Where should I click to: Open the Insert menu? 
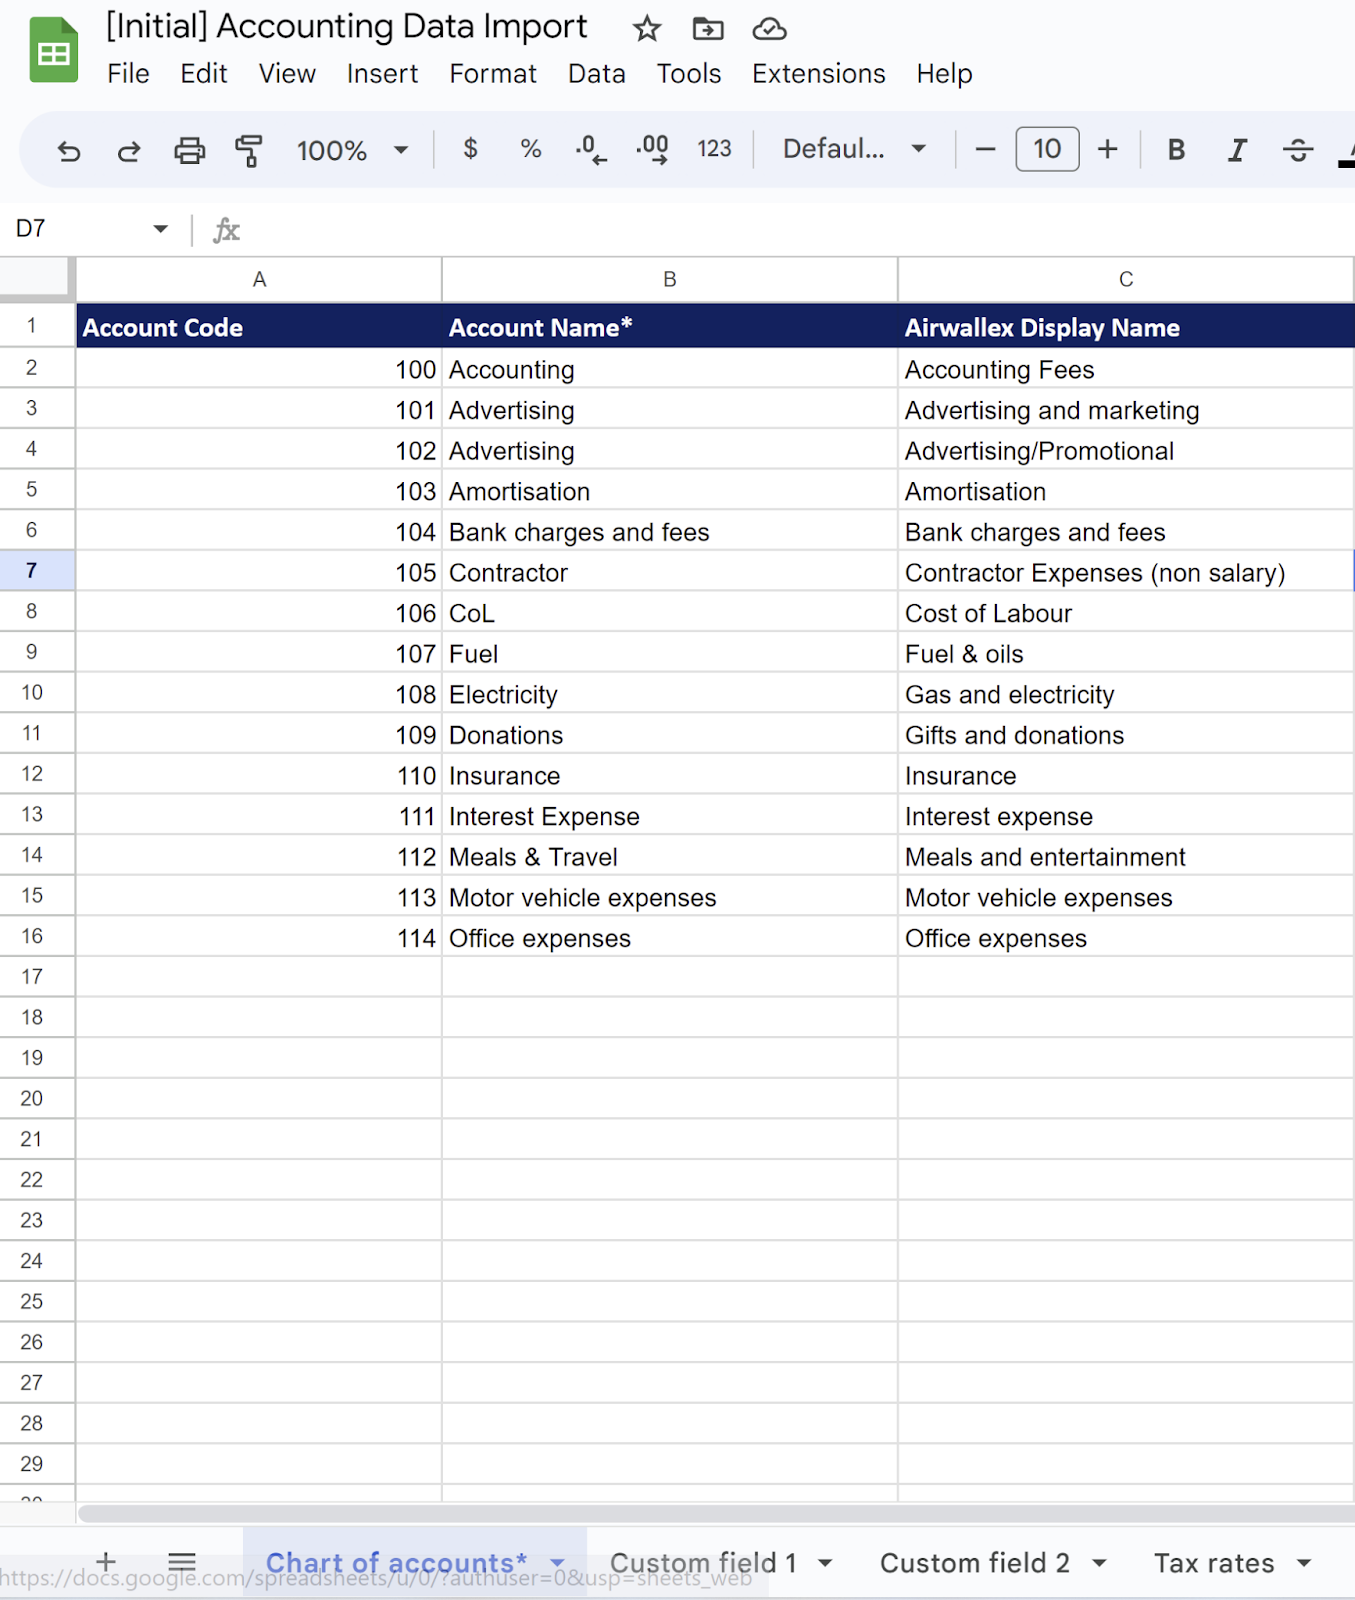tap(382, 74)
